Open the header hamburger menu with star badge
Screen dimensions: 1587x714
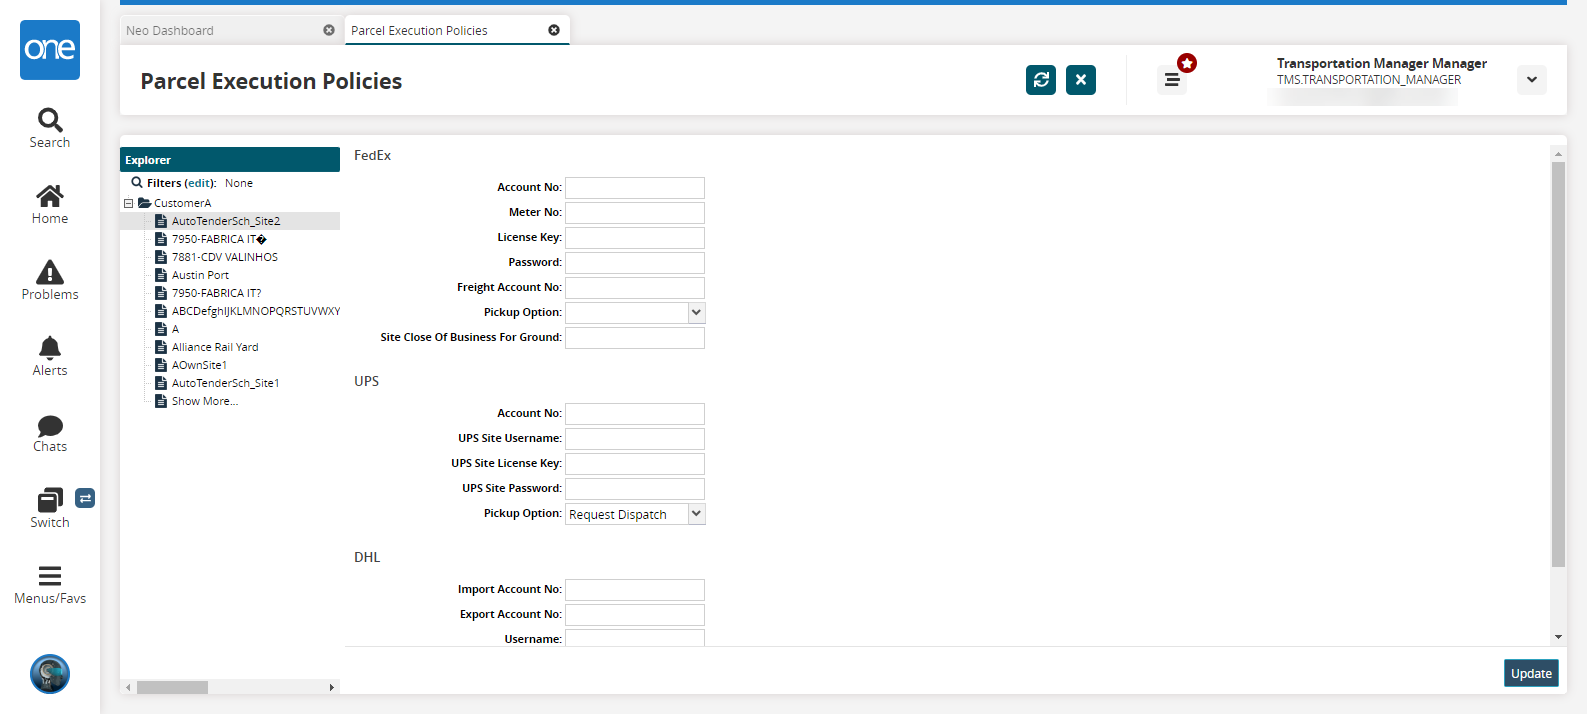pyautogui.click(x=1172, y=80)
